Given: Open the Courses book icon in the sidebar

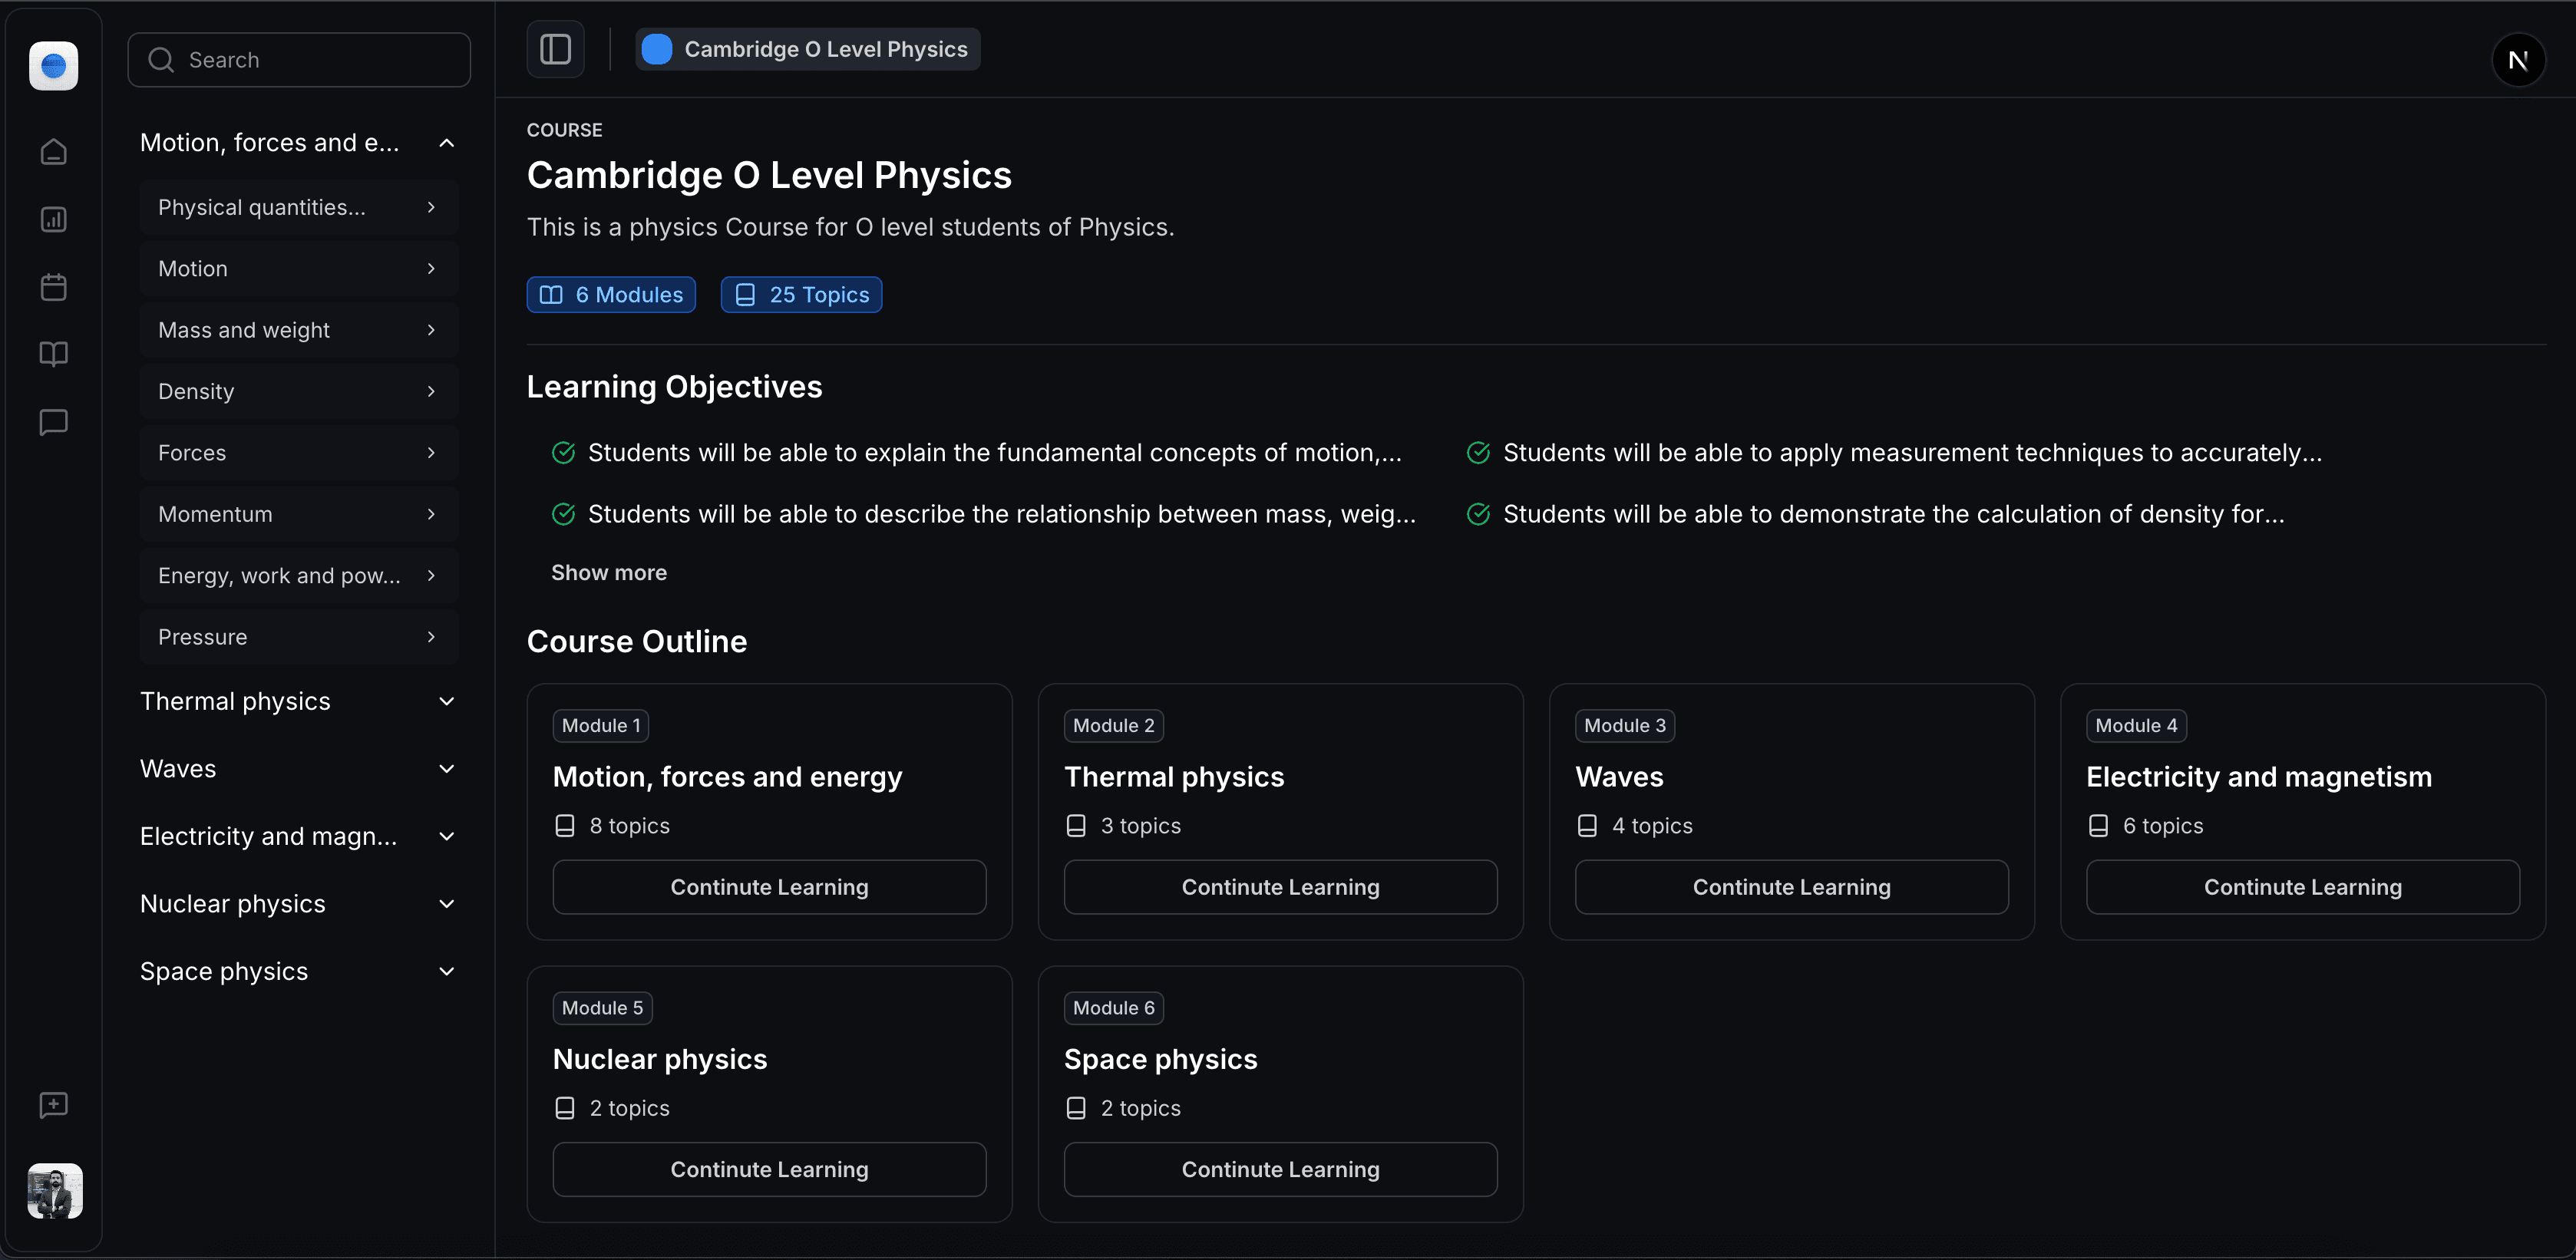Looking at the screenshot, I should click(x=53, y=354).
